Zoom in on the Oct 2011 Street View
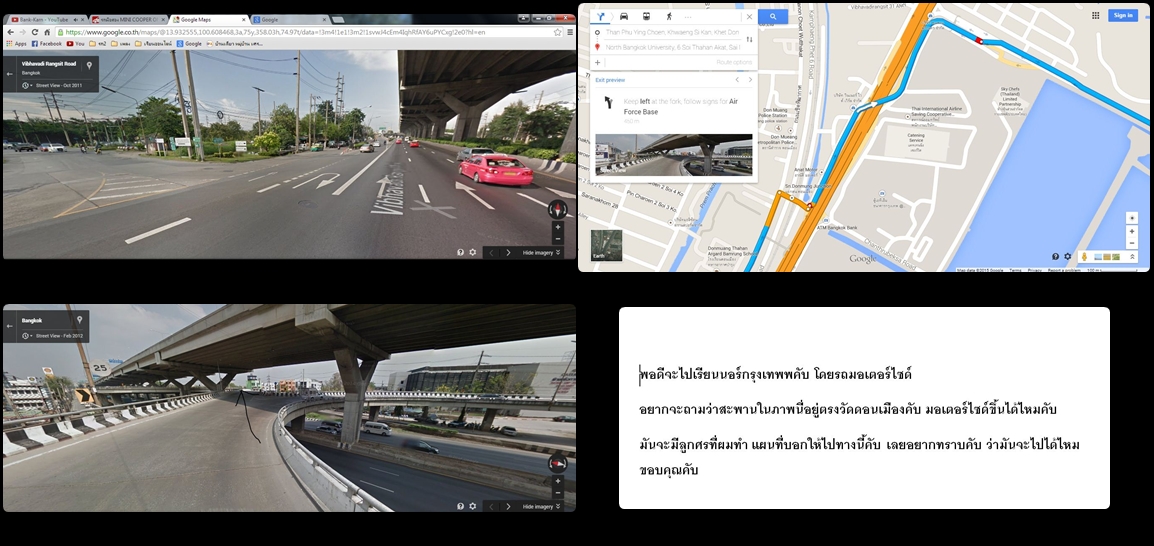Image resolution: width=1154 pixels, height=546 pixels. [557, 227]
